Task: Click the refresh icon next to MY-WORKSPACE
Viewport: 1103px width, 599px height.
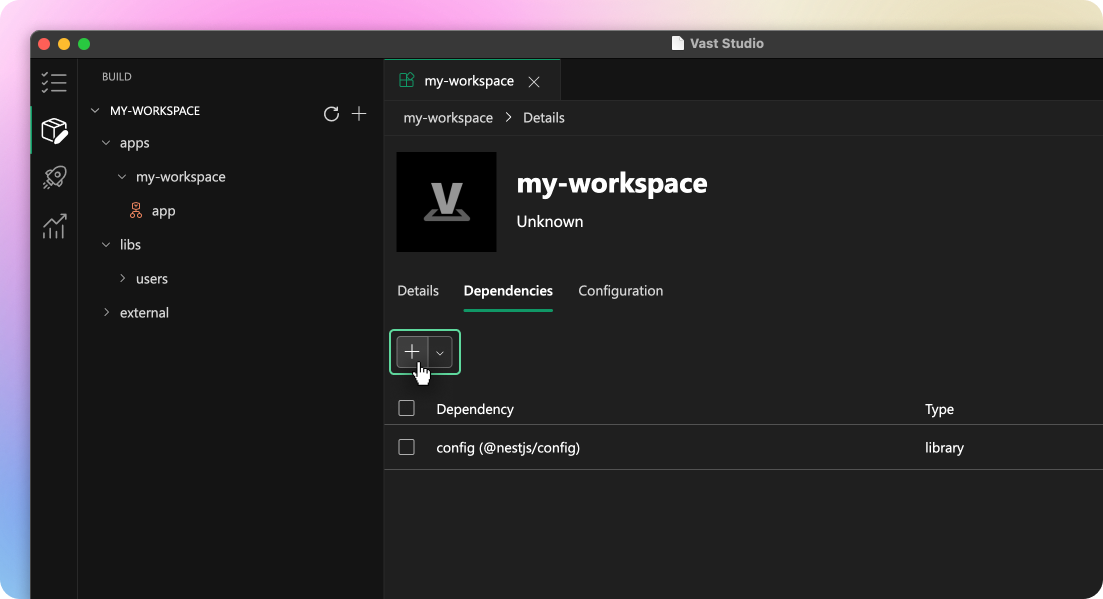Action: 331,114
